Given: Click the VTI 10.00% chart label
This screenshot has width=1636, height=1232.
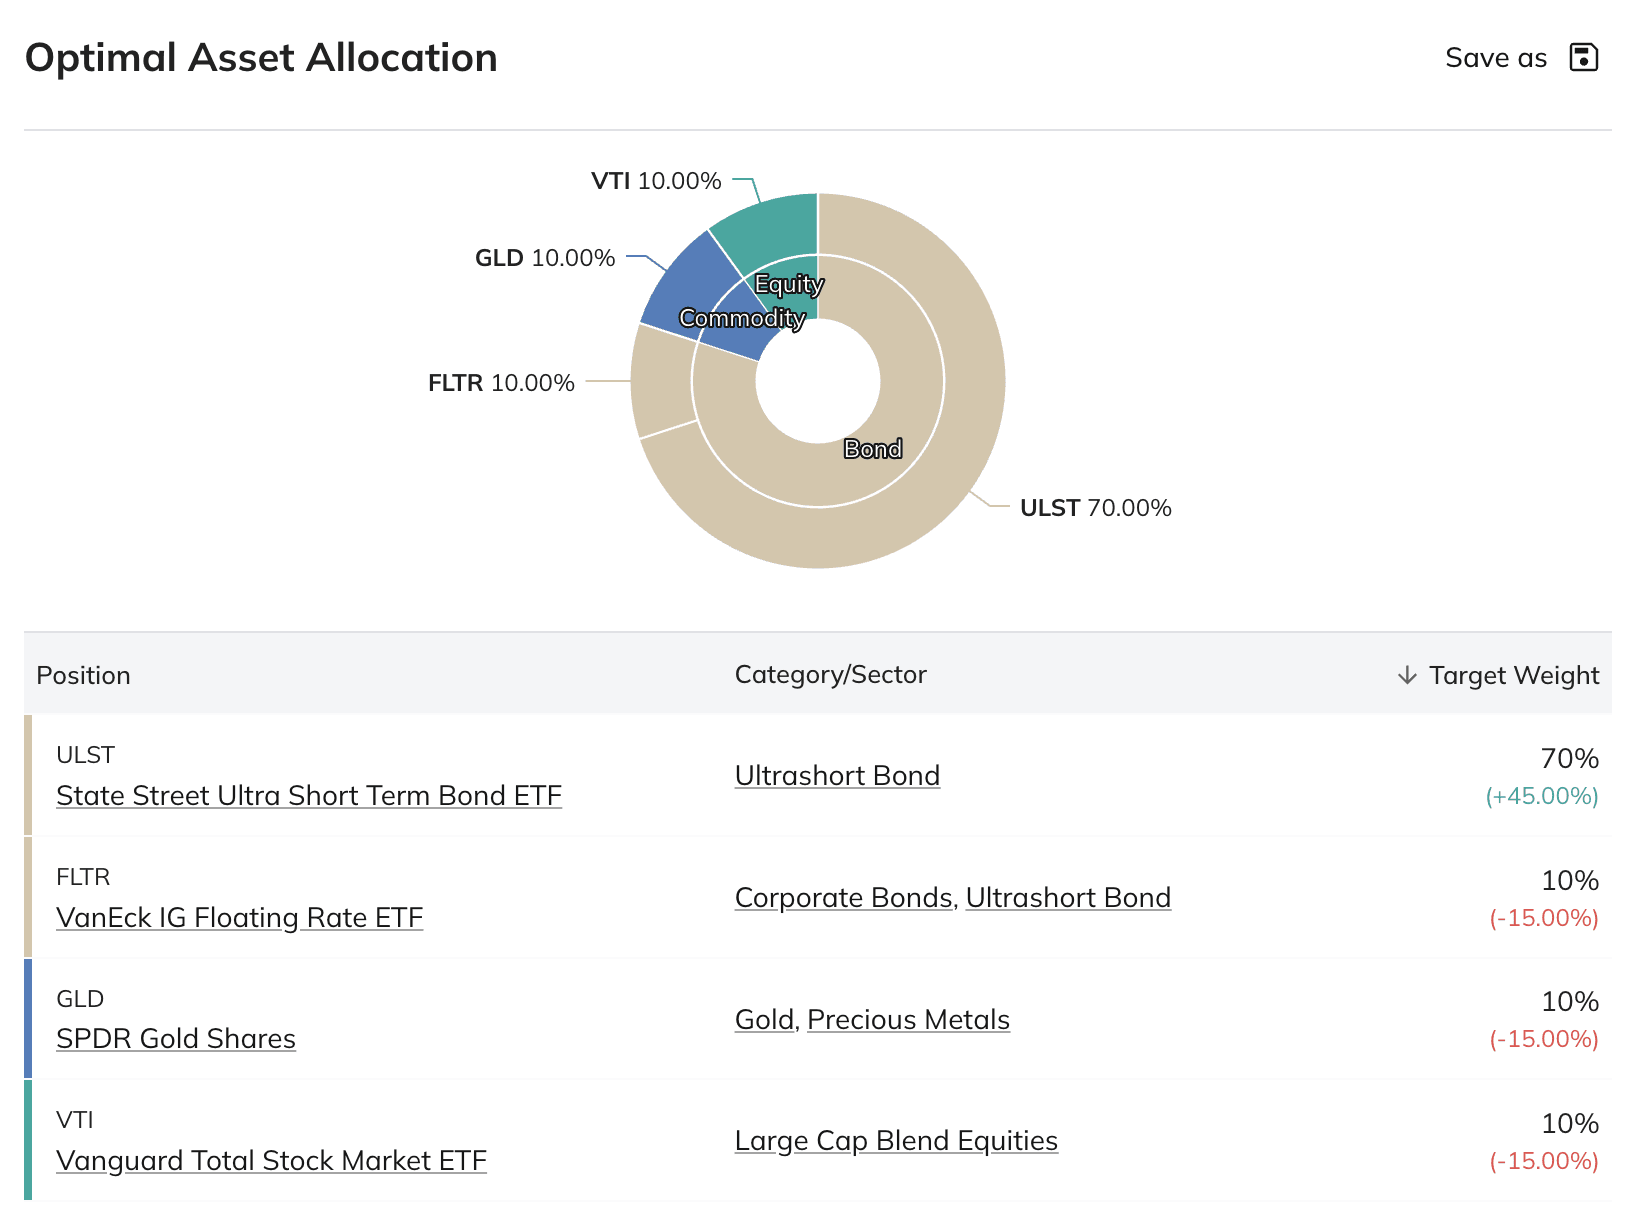Looking at the screenshot, I should click(x=656, y=181).
